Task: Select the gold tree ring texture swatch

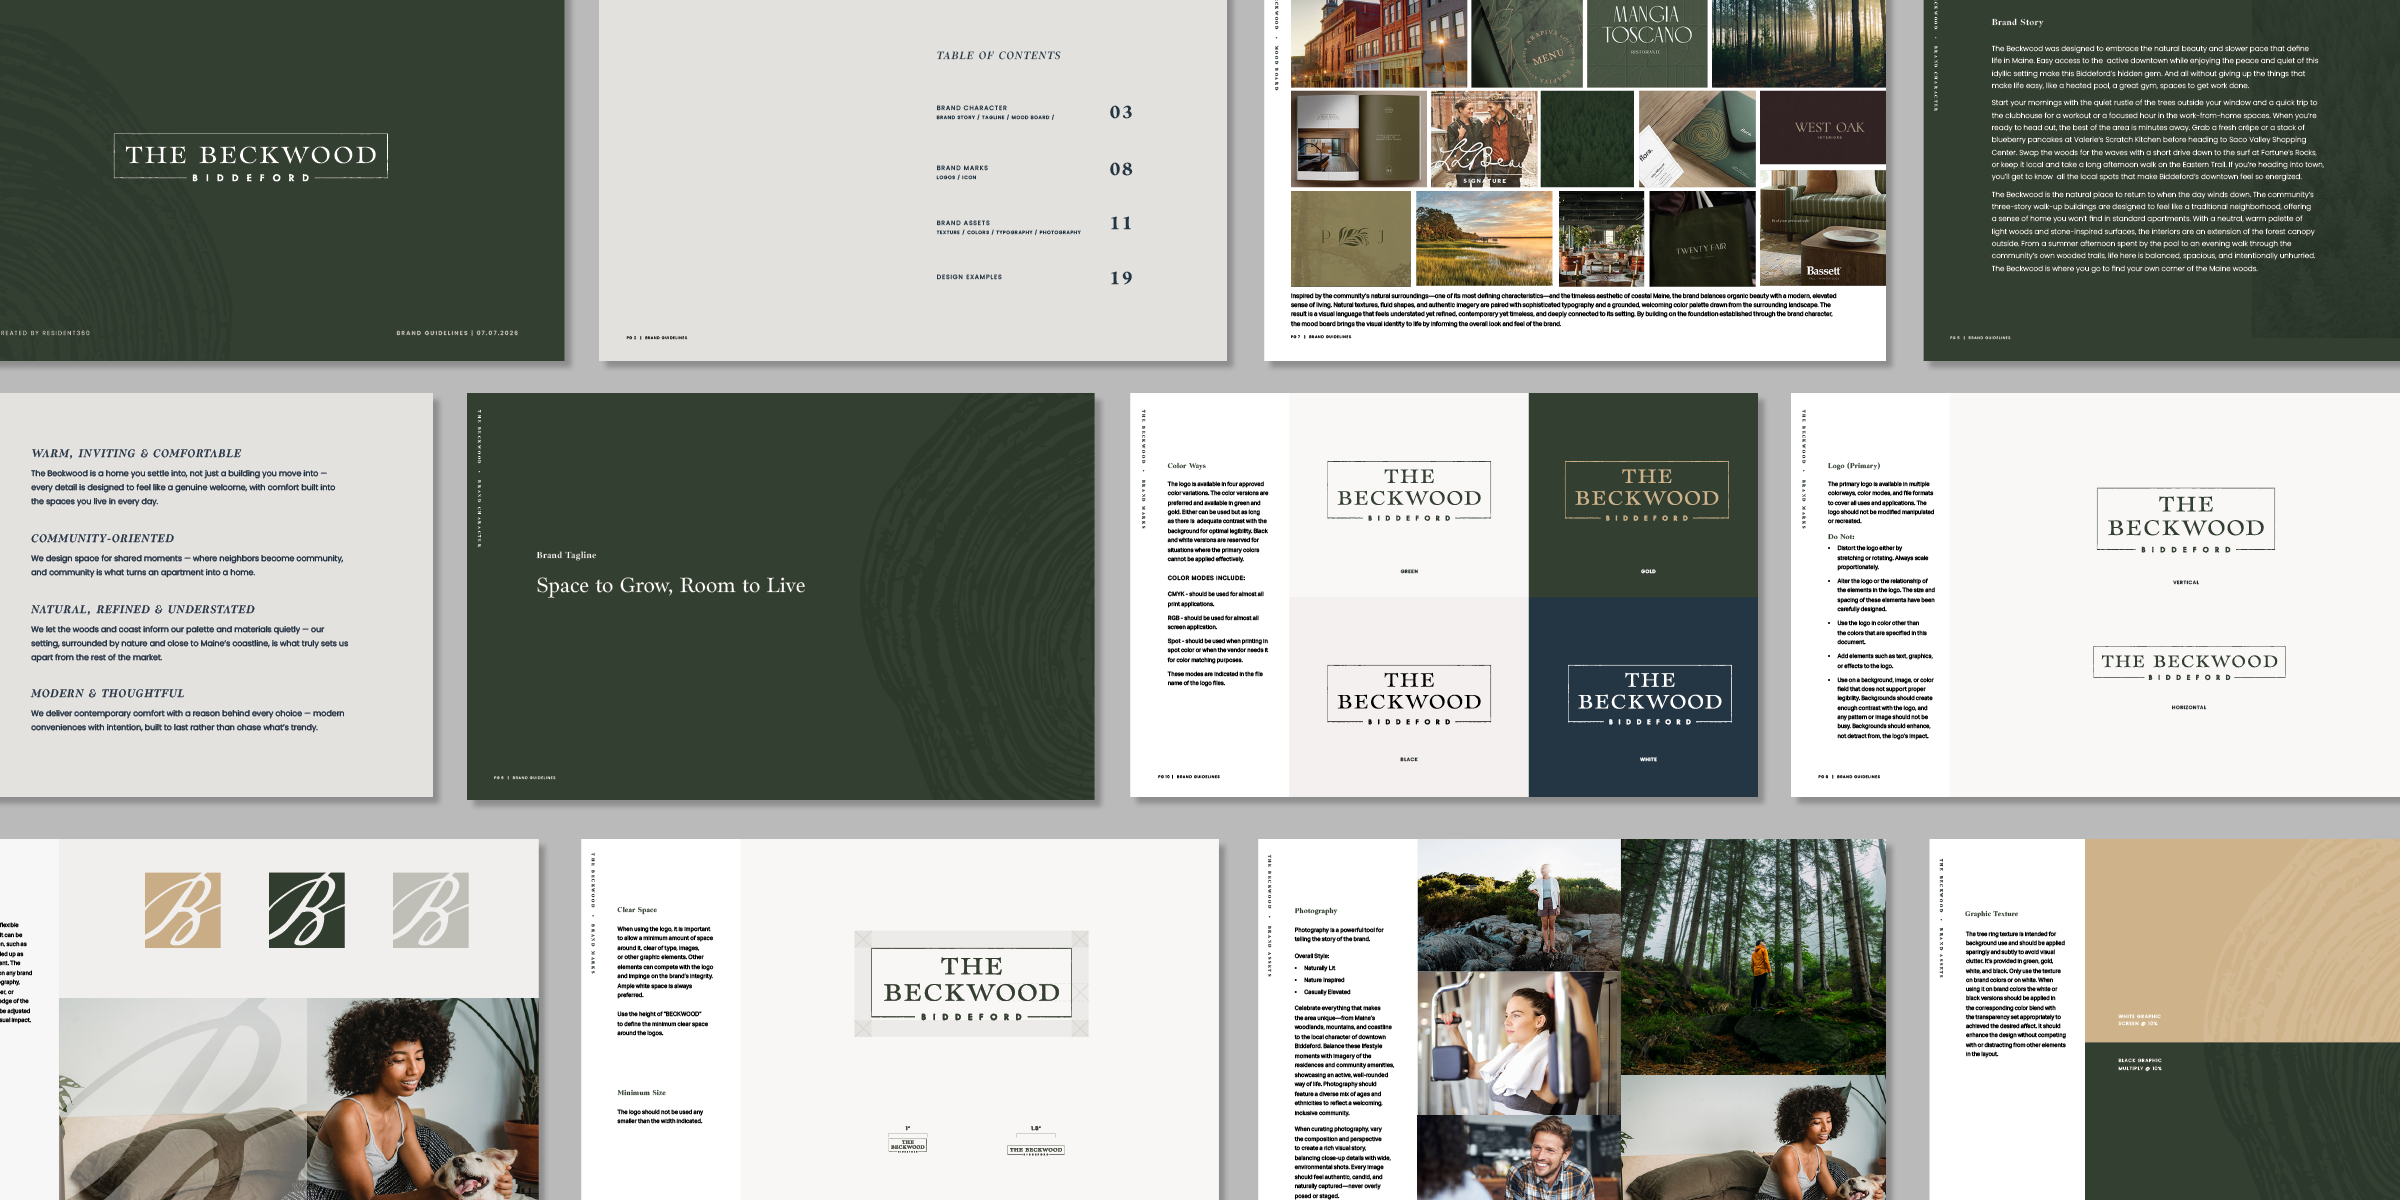Action: tap(2242, 941)
